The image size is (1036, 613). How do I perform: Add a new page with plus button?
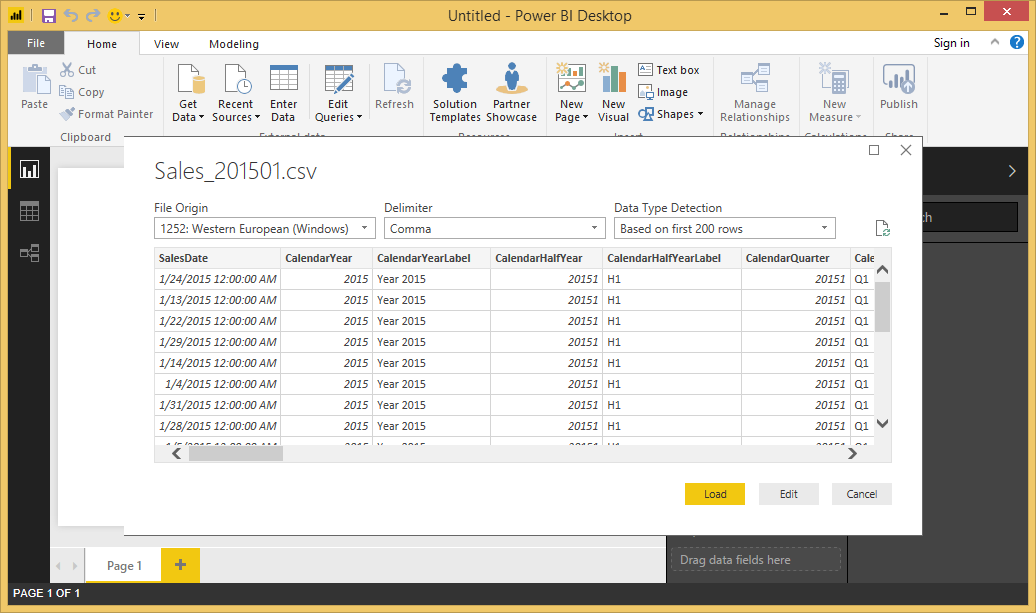180,565
